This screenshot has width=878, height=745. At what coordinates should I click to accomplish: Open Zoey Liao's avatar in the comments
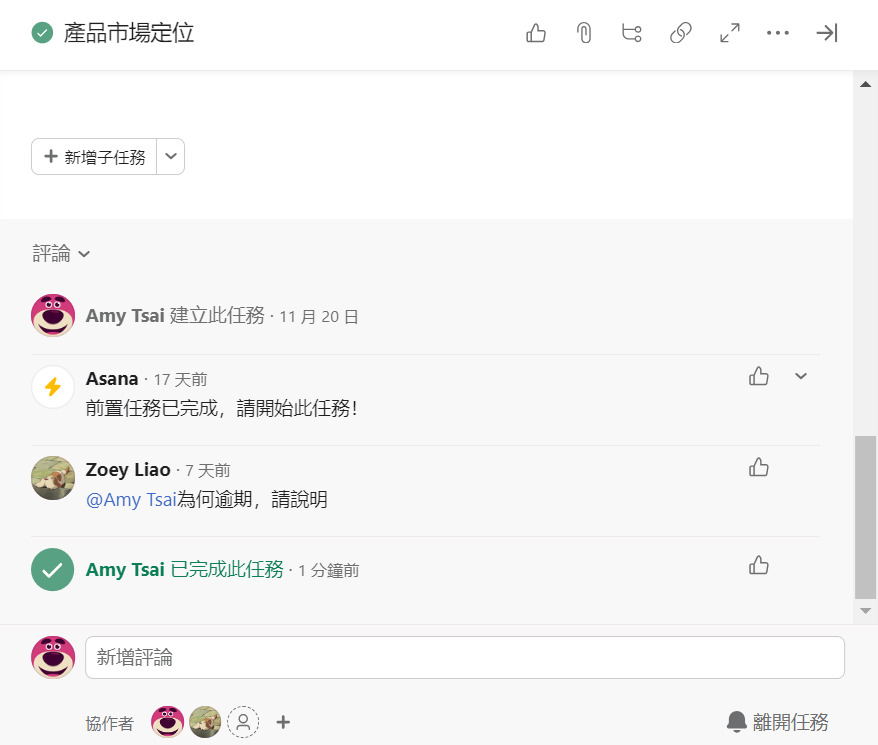pos(53,478)
